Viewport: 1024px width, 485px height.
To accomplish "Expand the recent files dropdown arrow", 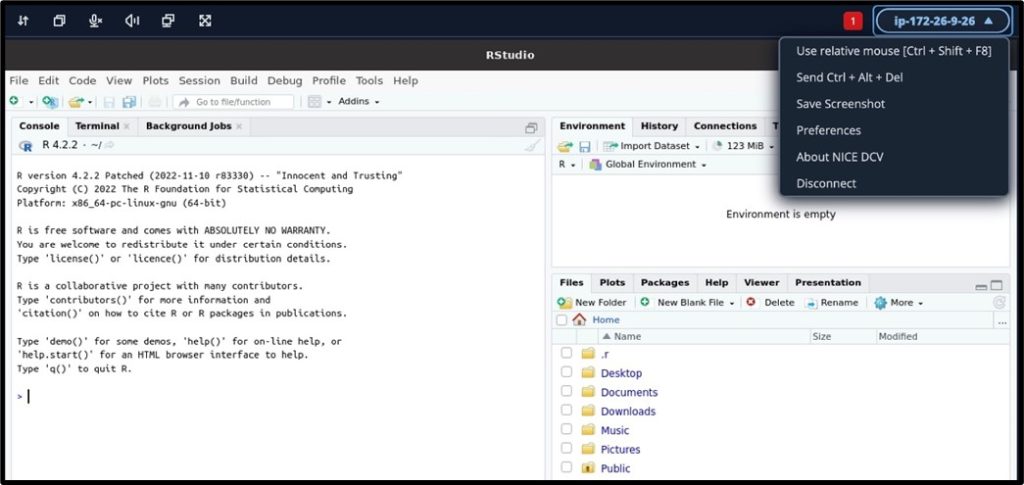I will pyautogui.click(x=90, y=102).
